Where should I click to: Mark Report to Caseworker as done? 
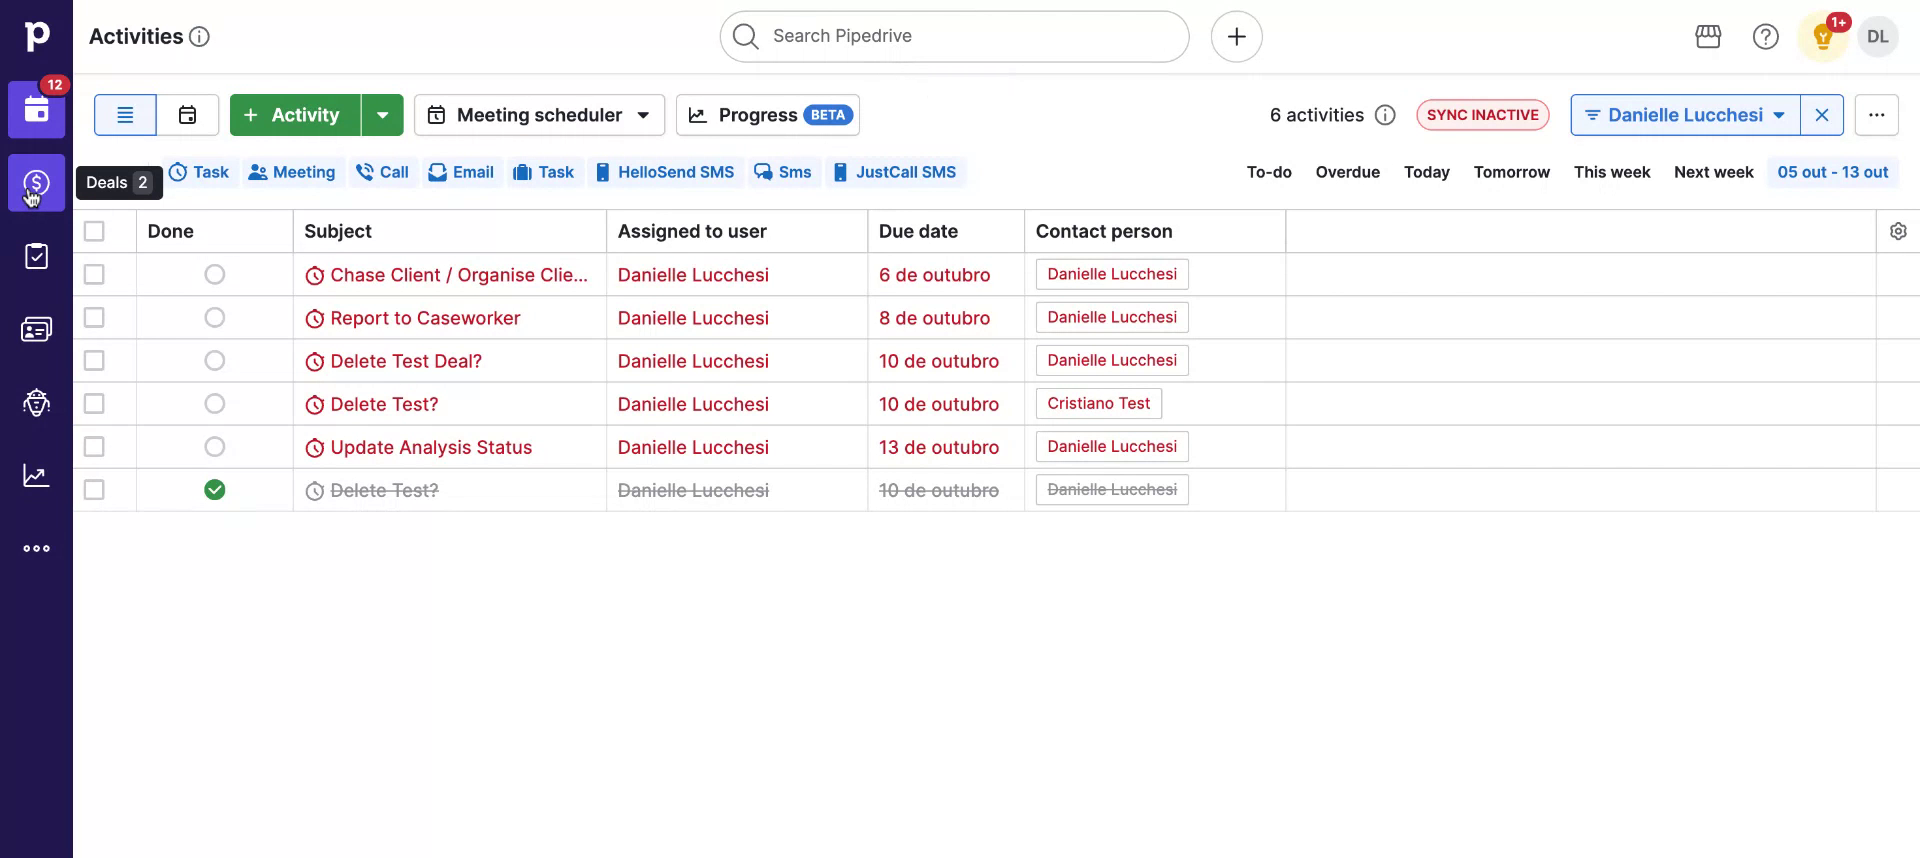coord(215,317)
